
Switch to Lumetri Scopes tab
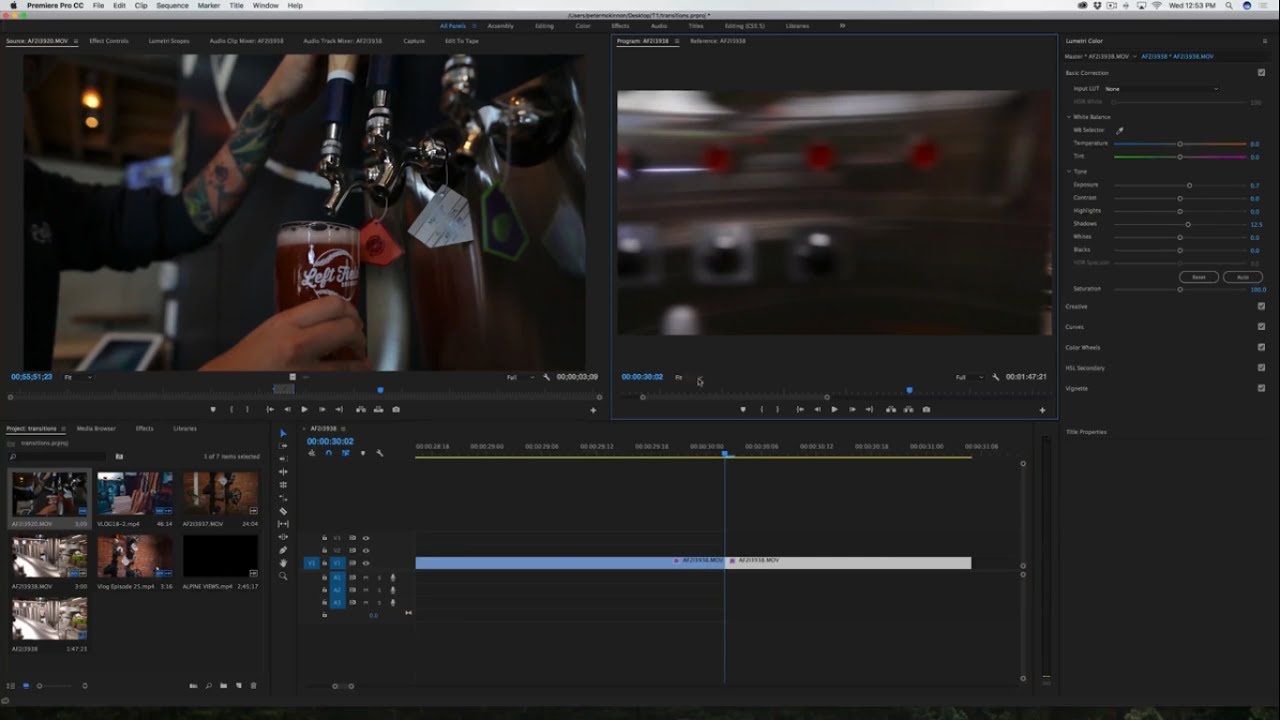169,41
